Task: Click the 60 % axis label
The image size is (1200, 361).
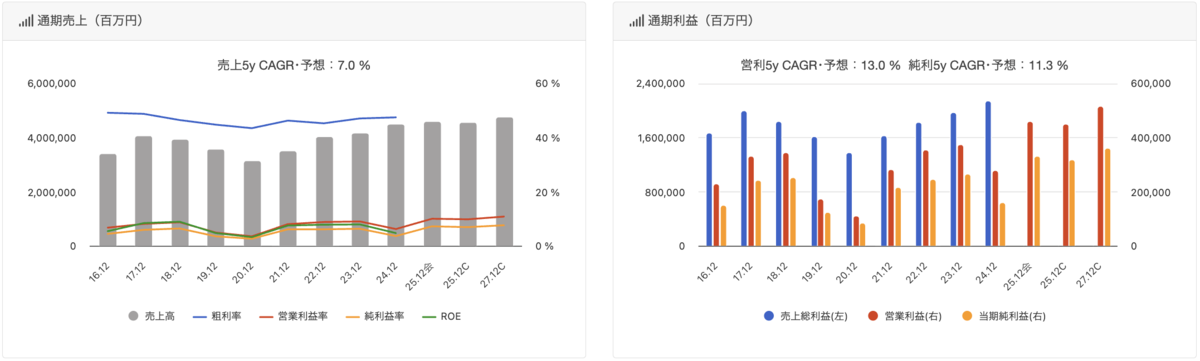Action: tap(547, 84)
